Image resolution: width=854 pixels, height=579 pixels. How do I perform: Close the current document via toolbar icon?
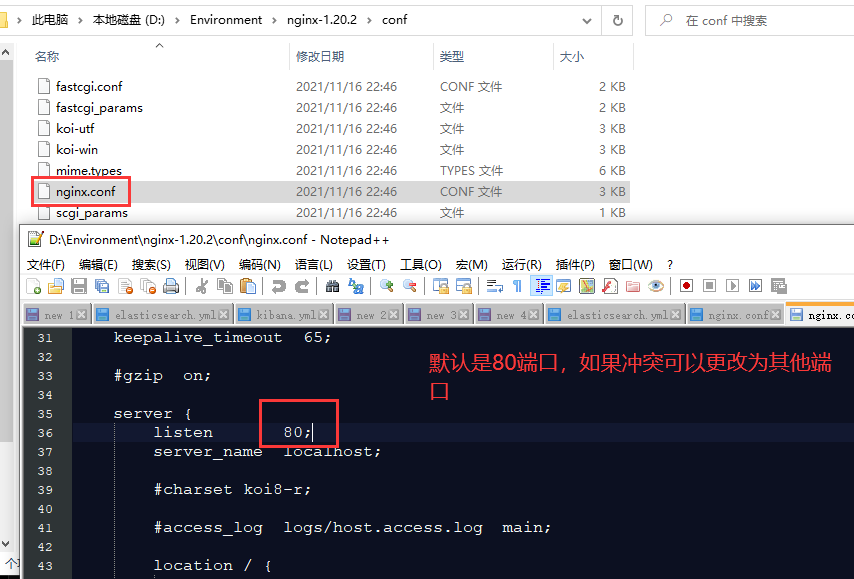click(125, 286)
